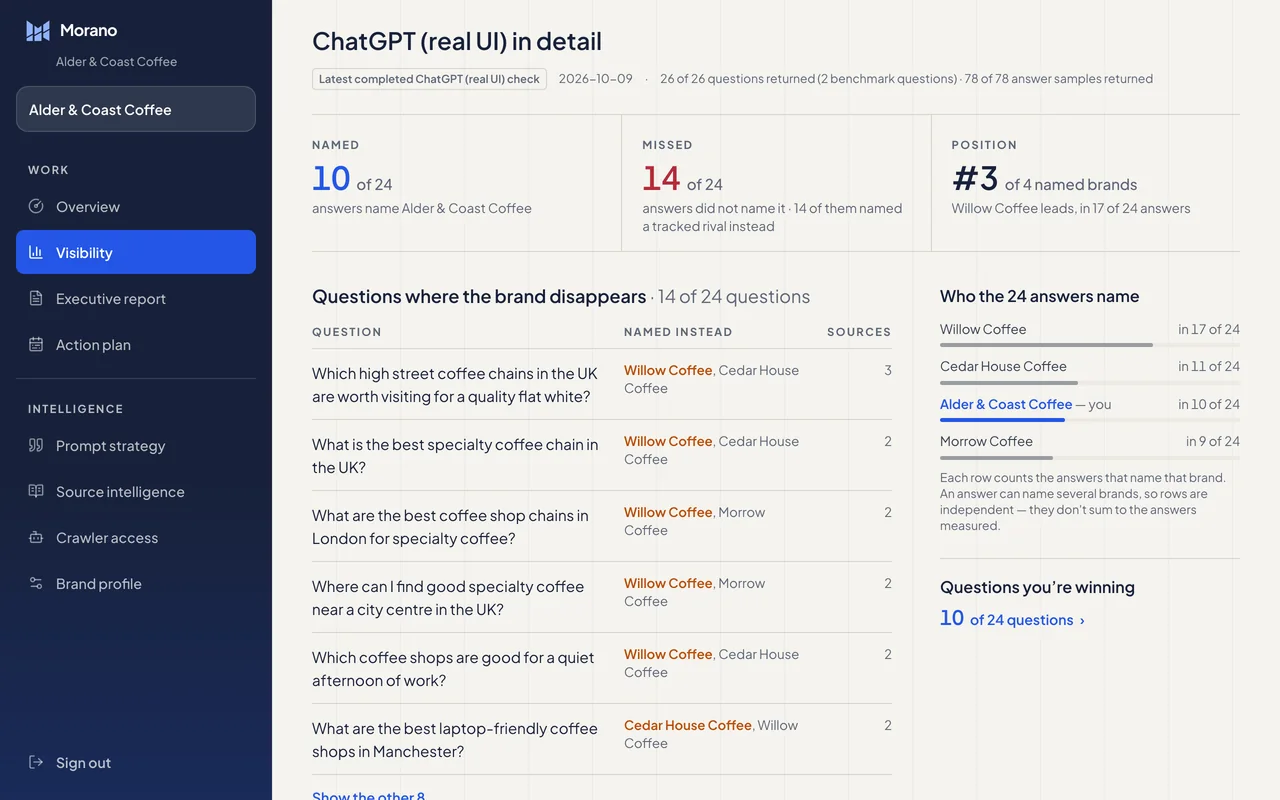Click the date 2026-10-09
The image size is (1280, 800).
point(596,79)
